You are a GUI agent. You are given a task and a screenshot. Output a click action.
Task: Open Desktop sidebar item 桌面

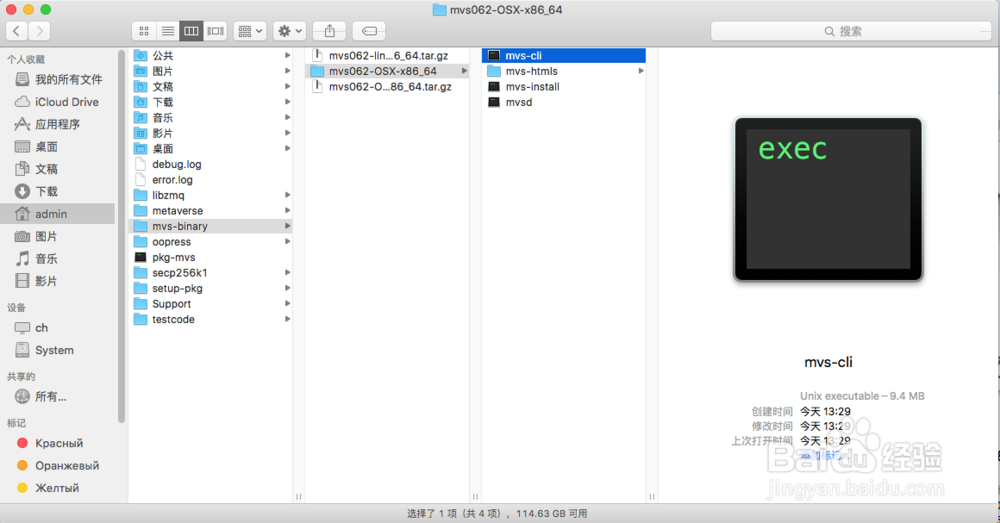58,147
